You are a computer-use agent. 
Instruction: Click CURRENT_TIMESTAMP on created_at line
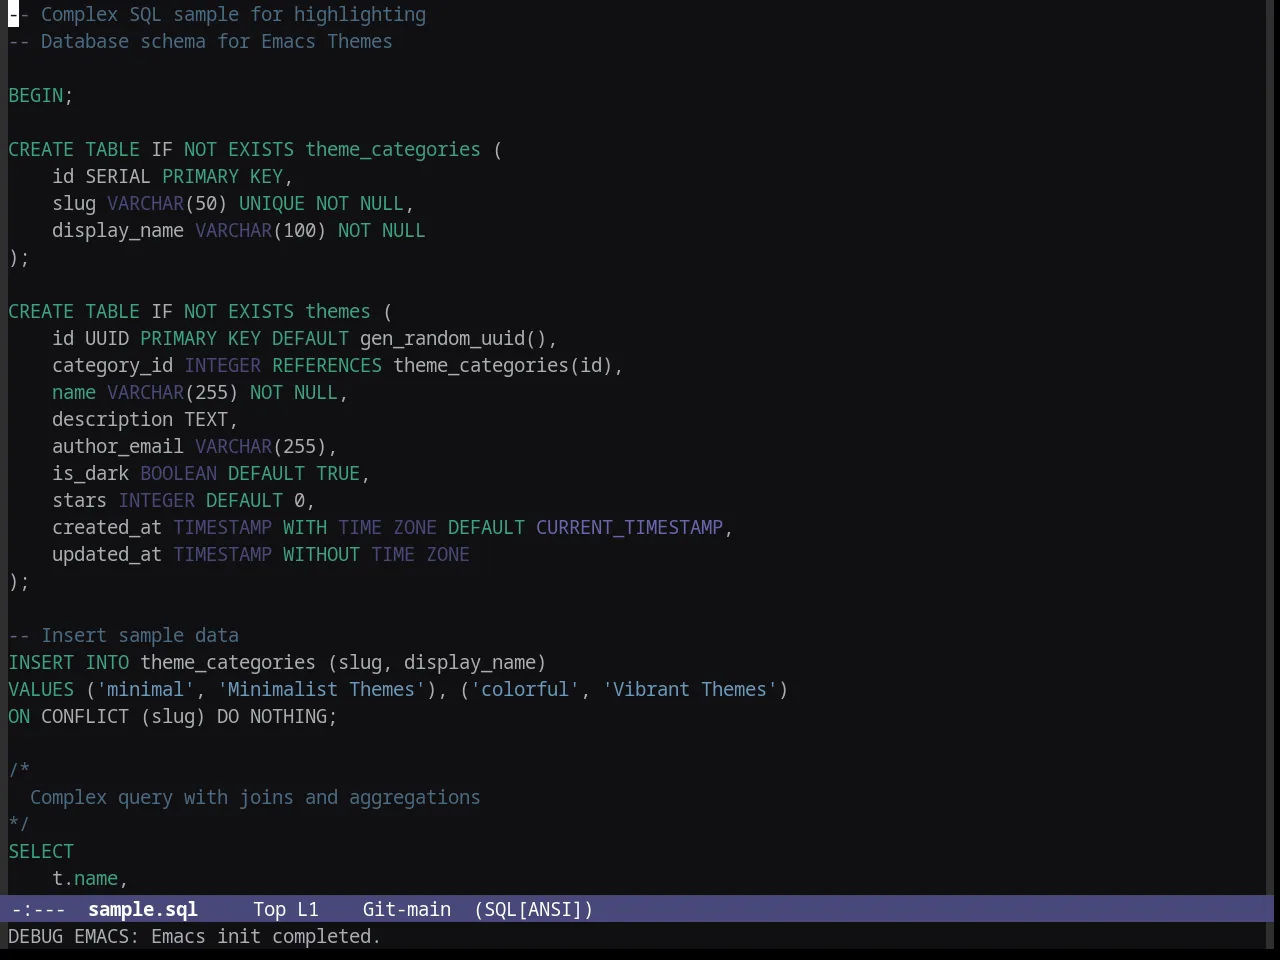(629, 527)
